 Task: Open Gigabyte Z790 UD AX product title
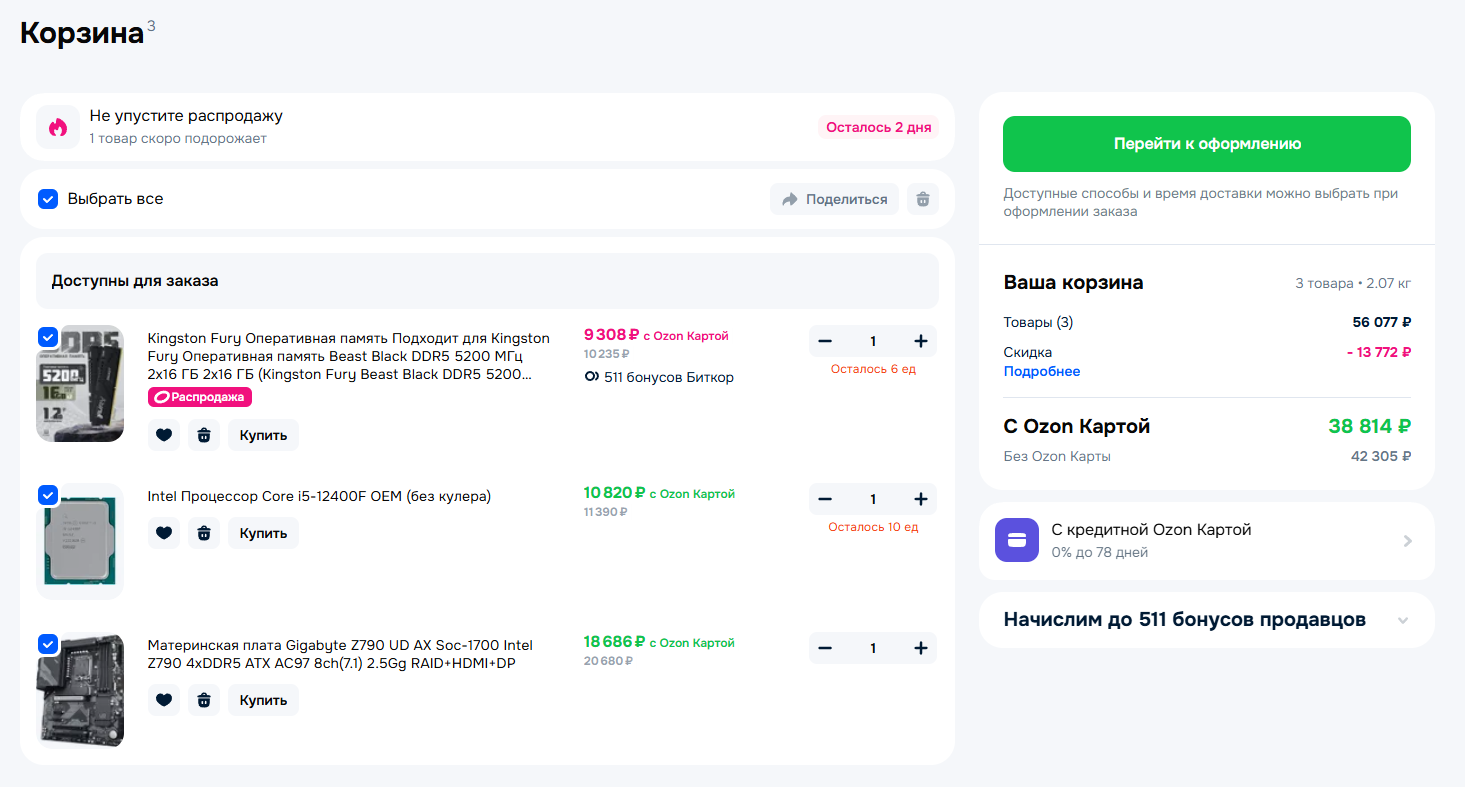click(340, 654)
